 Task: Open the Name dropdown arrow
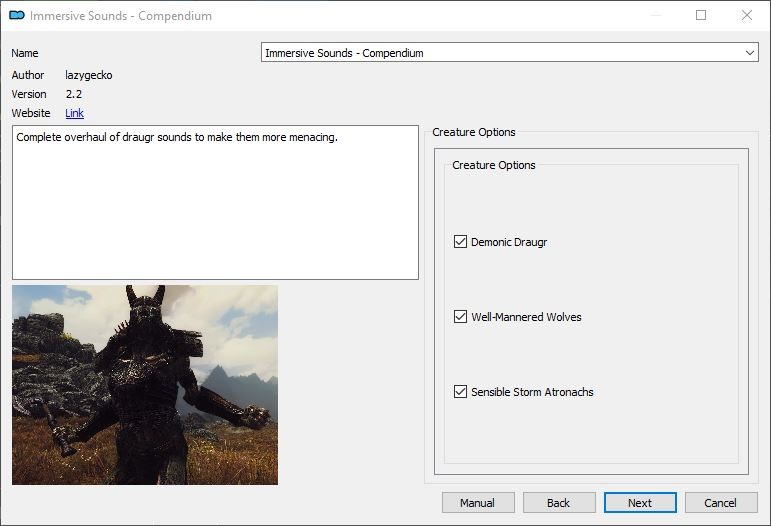coord(749,53)
